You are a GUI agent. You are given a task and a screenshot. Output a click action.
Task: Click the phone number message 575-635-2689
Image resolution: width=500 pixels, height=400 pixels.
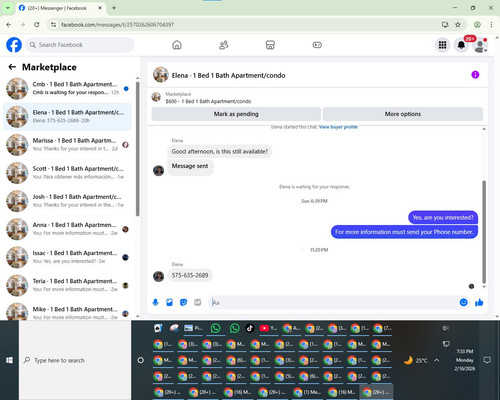pyautogui.click(x=190, y=275)
